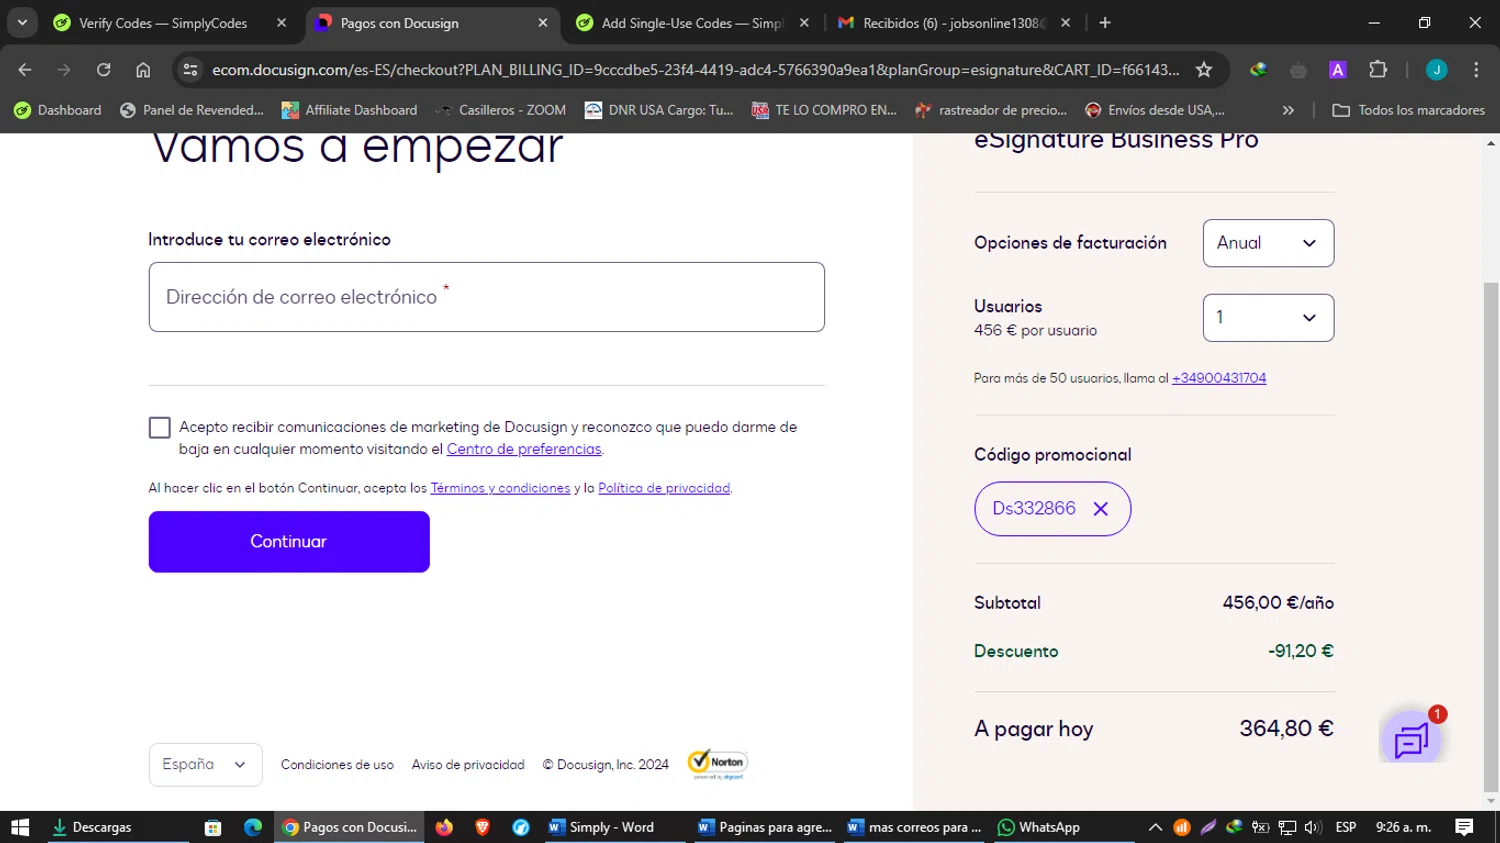The height and width of the screenshot is (843, 1500).
Task: Open the tab search dropdown arrow
Action: [x=22, y=23]
